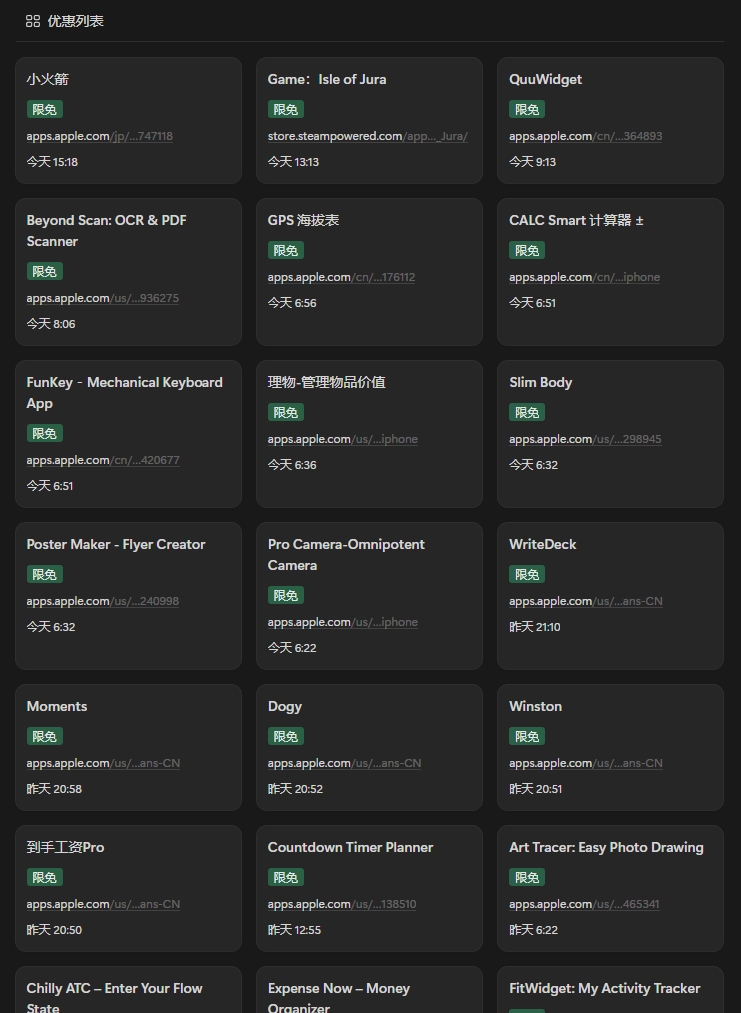Click the grid icon beside 优惠列表
The width and height of the screenshot is (741, 1013).
[33, 21]
